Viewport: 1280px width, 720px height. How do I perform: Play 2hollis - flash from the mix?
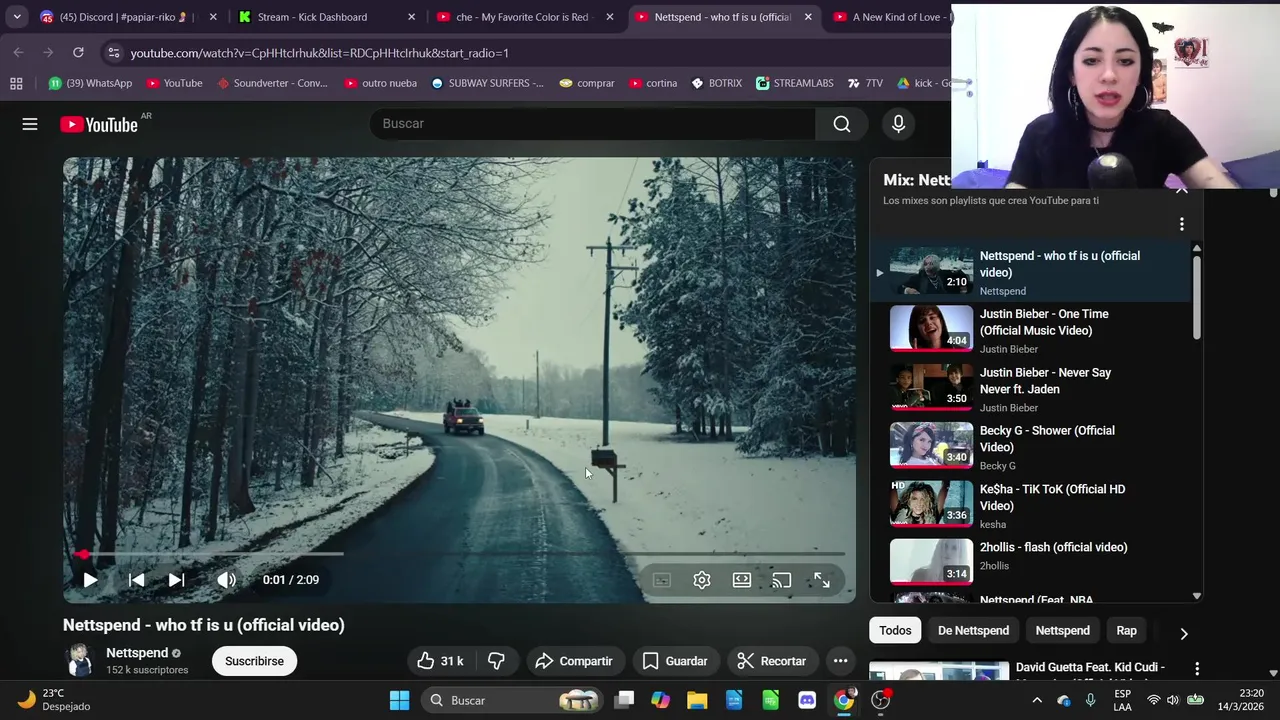[1030, 563]
